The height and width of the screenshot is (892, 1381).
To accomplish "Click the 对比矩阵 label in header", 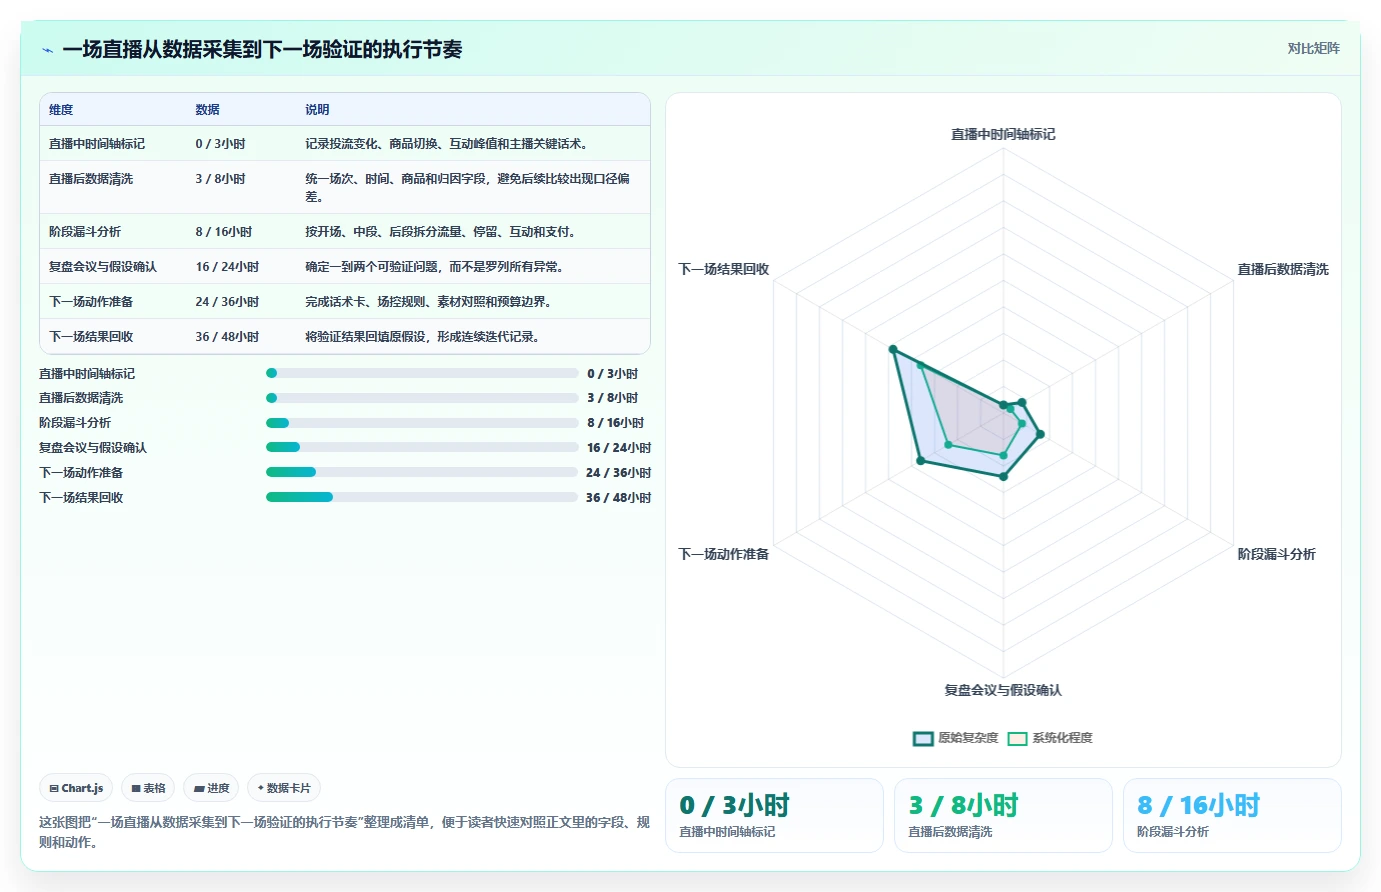I will (1313, 48).
